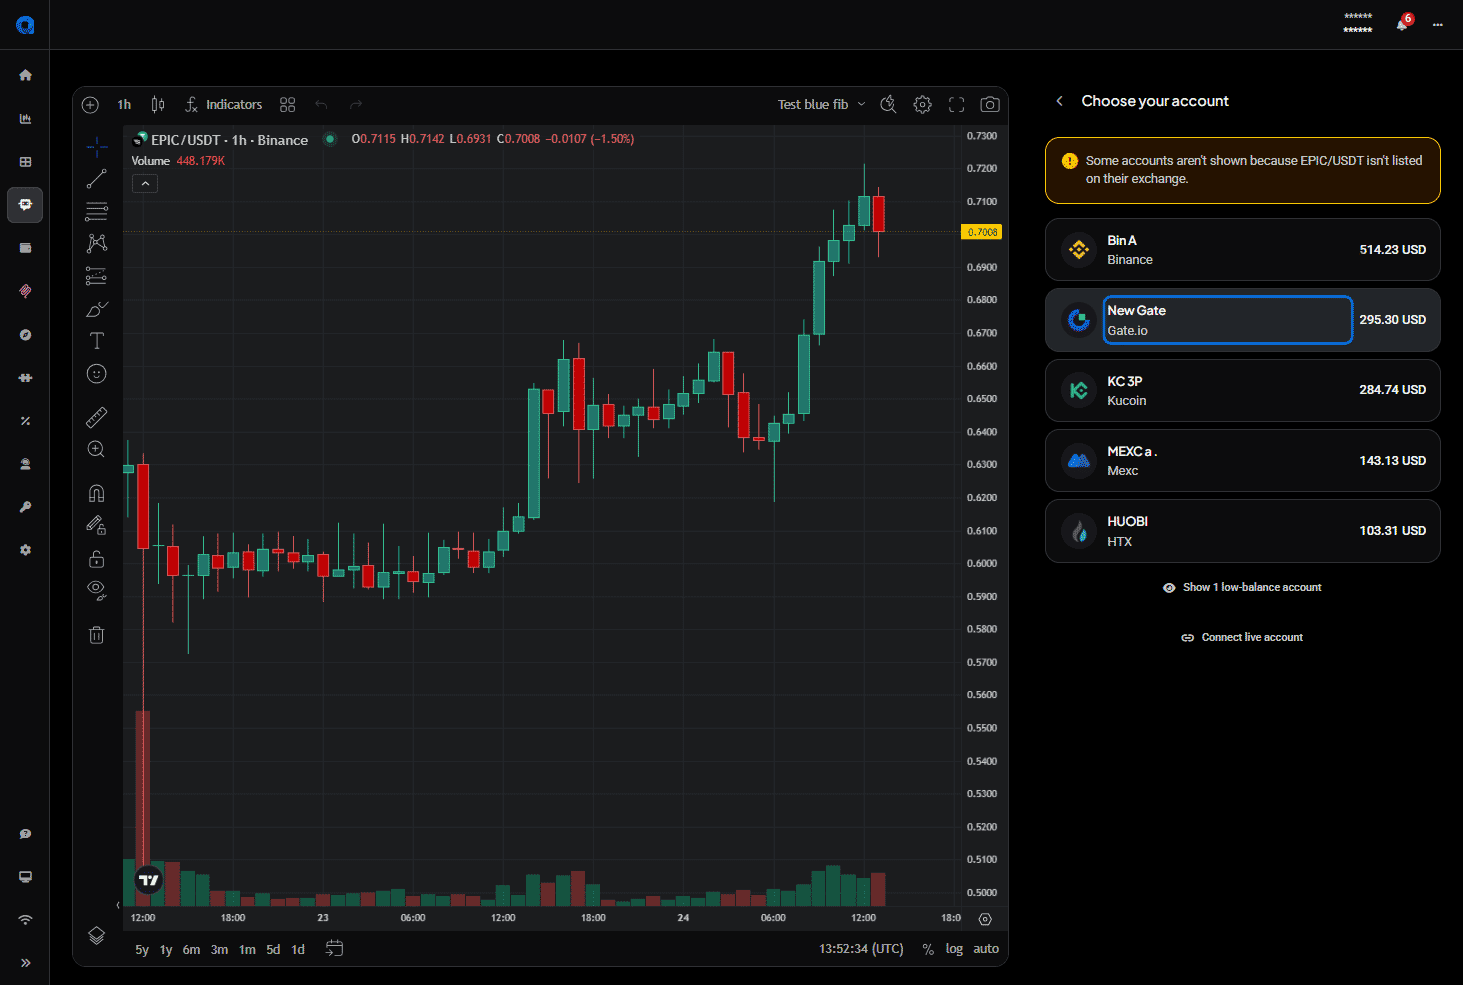Click the Connect live account link
The width and height of the screenshot is (1463, 985).
(1242, 638)
